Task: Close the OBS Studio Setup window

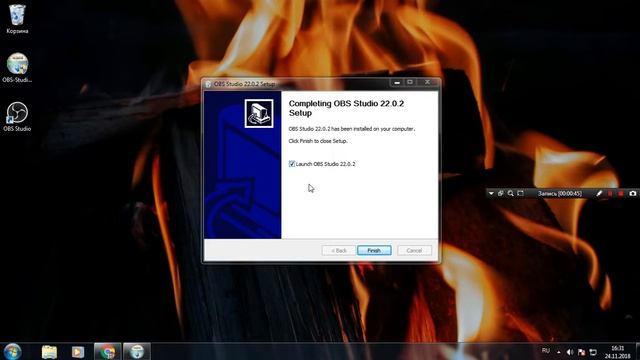Action: 427,82
